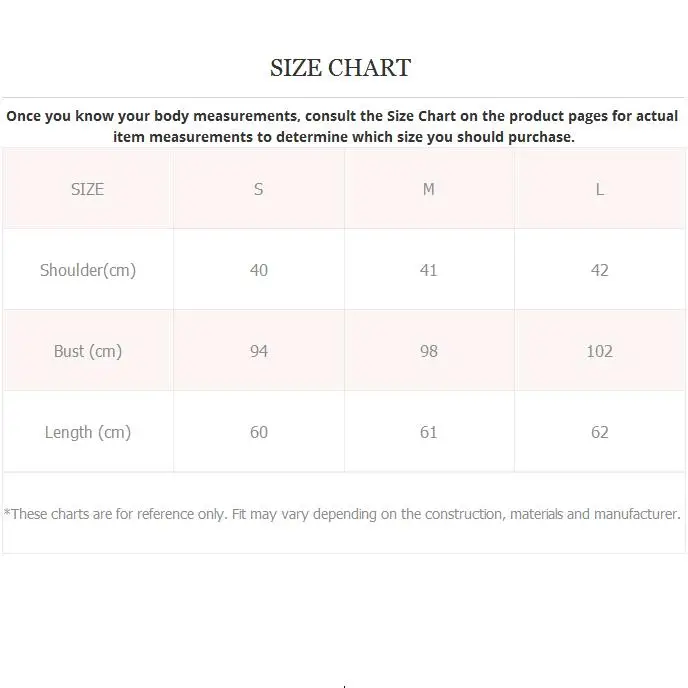Click length measurement 61 cell

click(x=429, y=432)
